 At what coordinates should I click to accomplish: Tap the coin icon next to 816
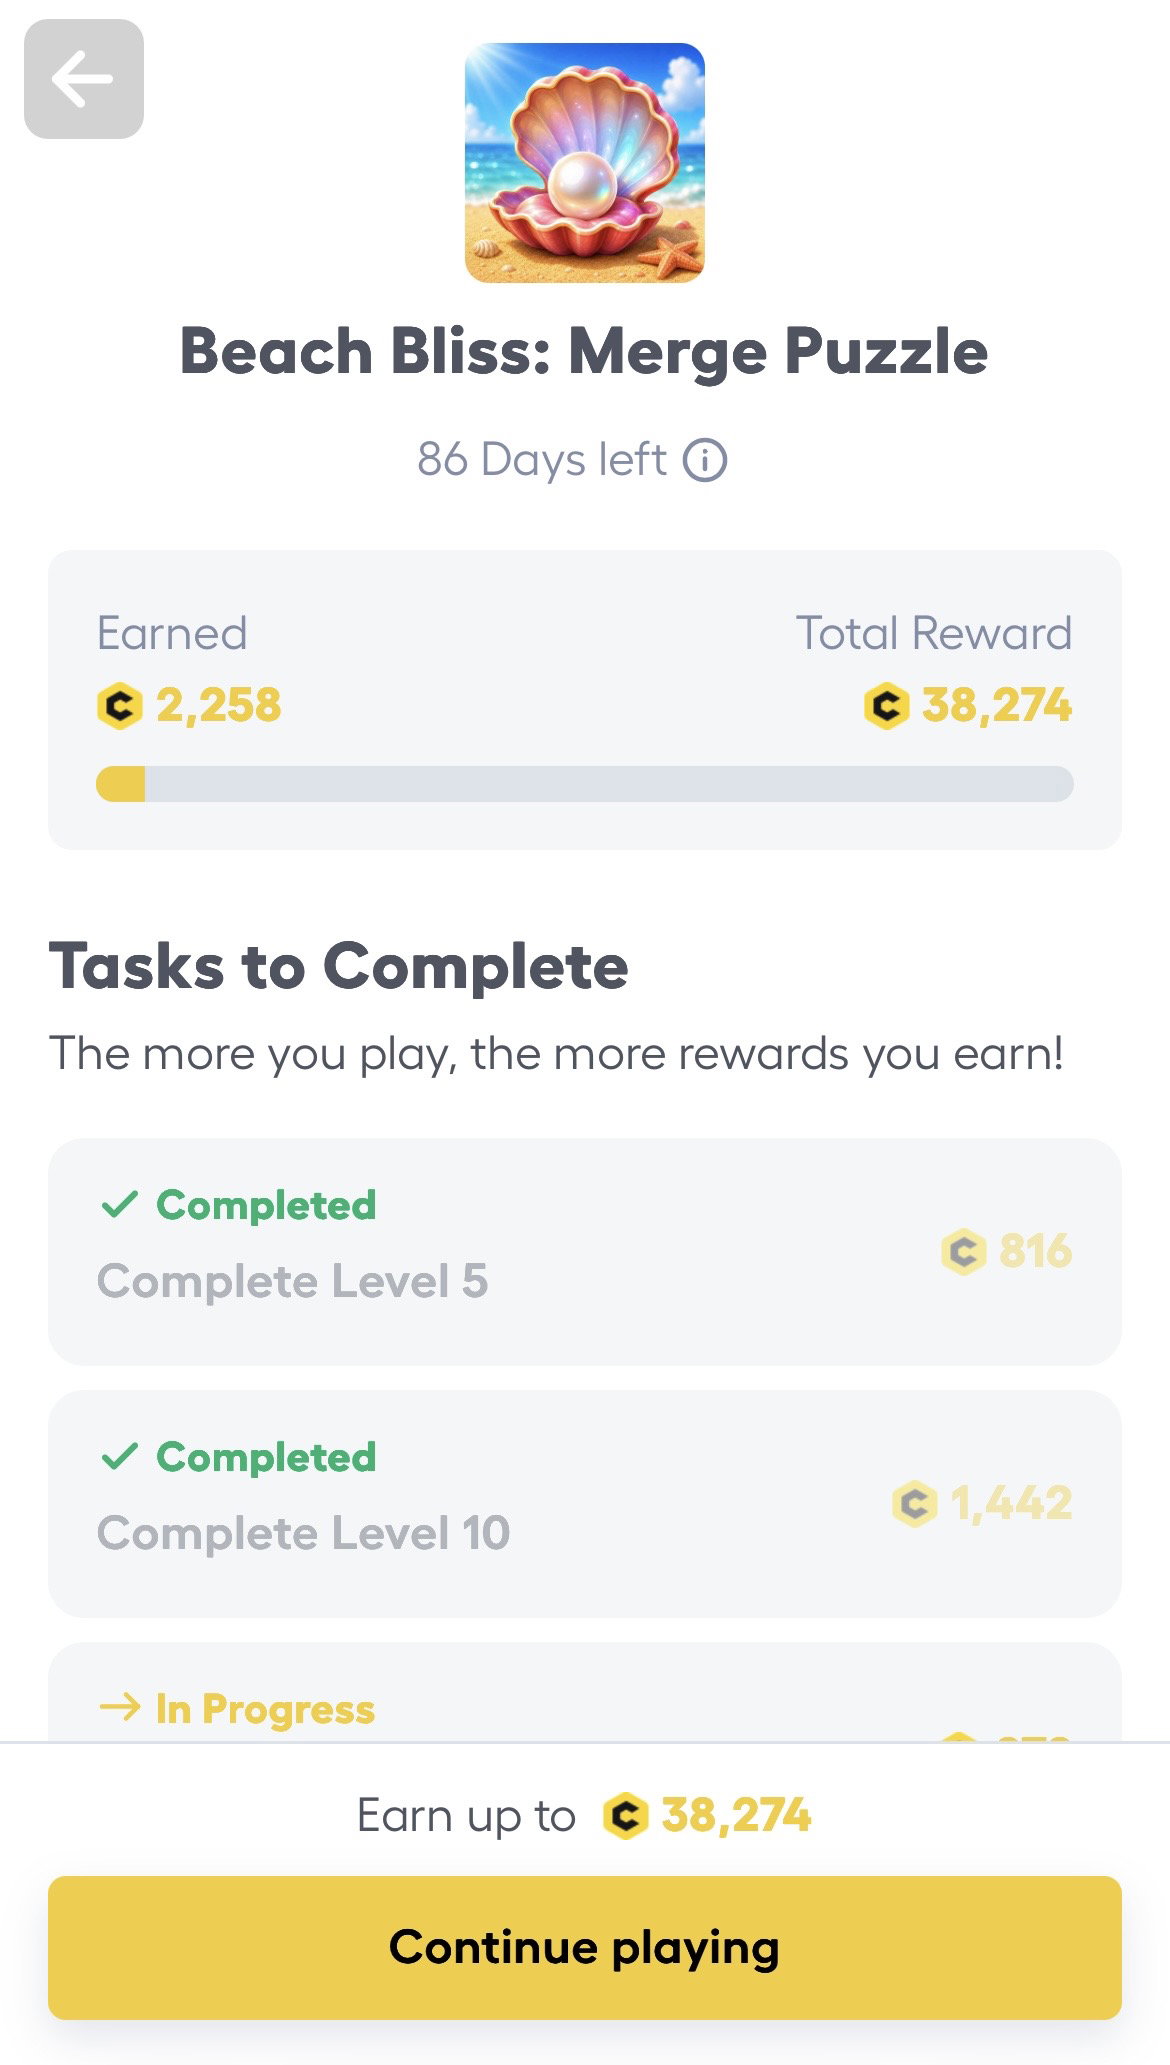964,1251
